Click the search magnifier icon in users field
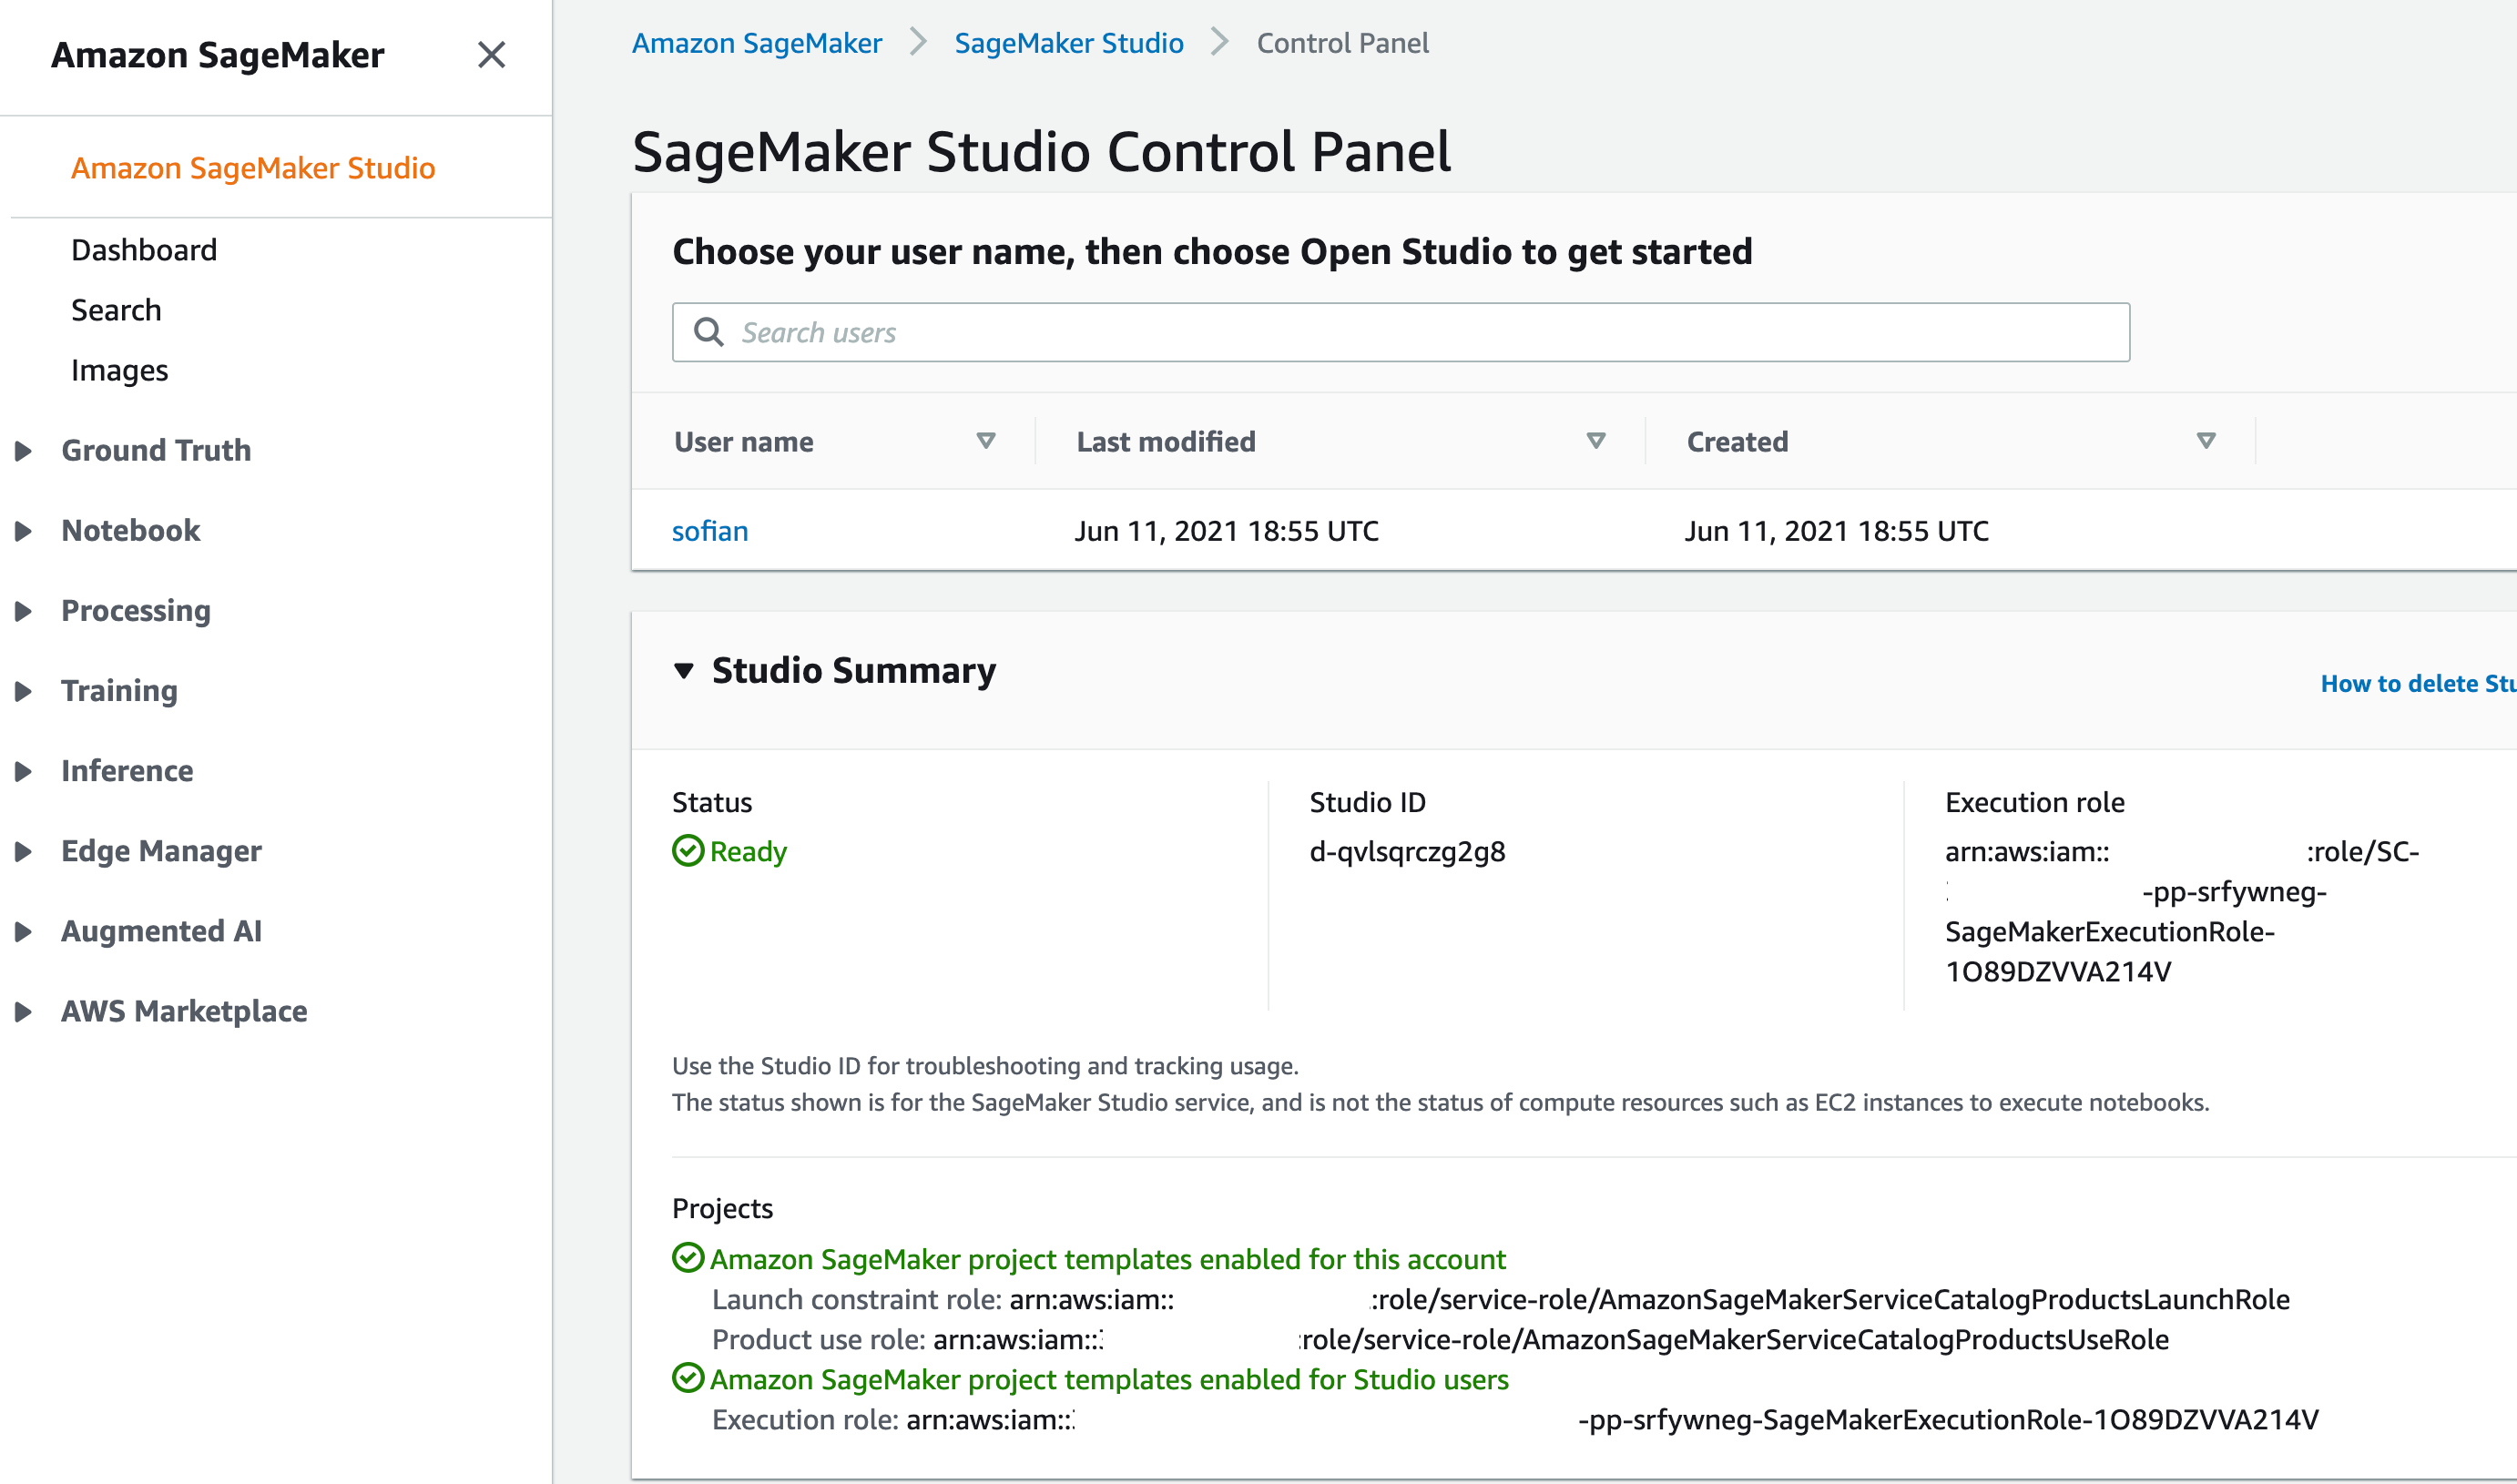This screenshot has width=2517, height=1484. [x=708, y=332]
